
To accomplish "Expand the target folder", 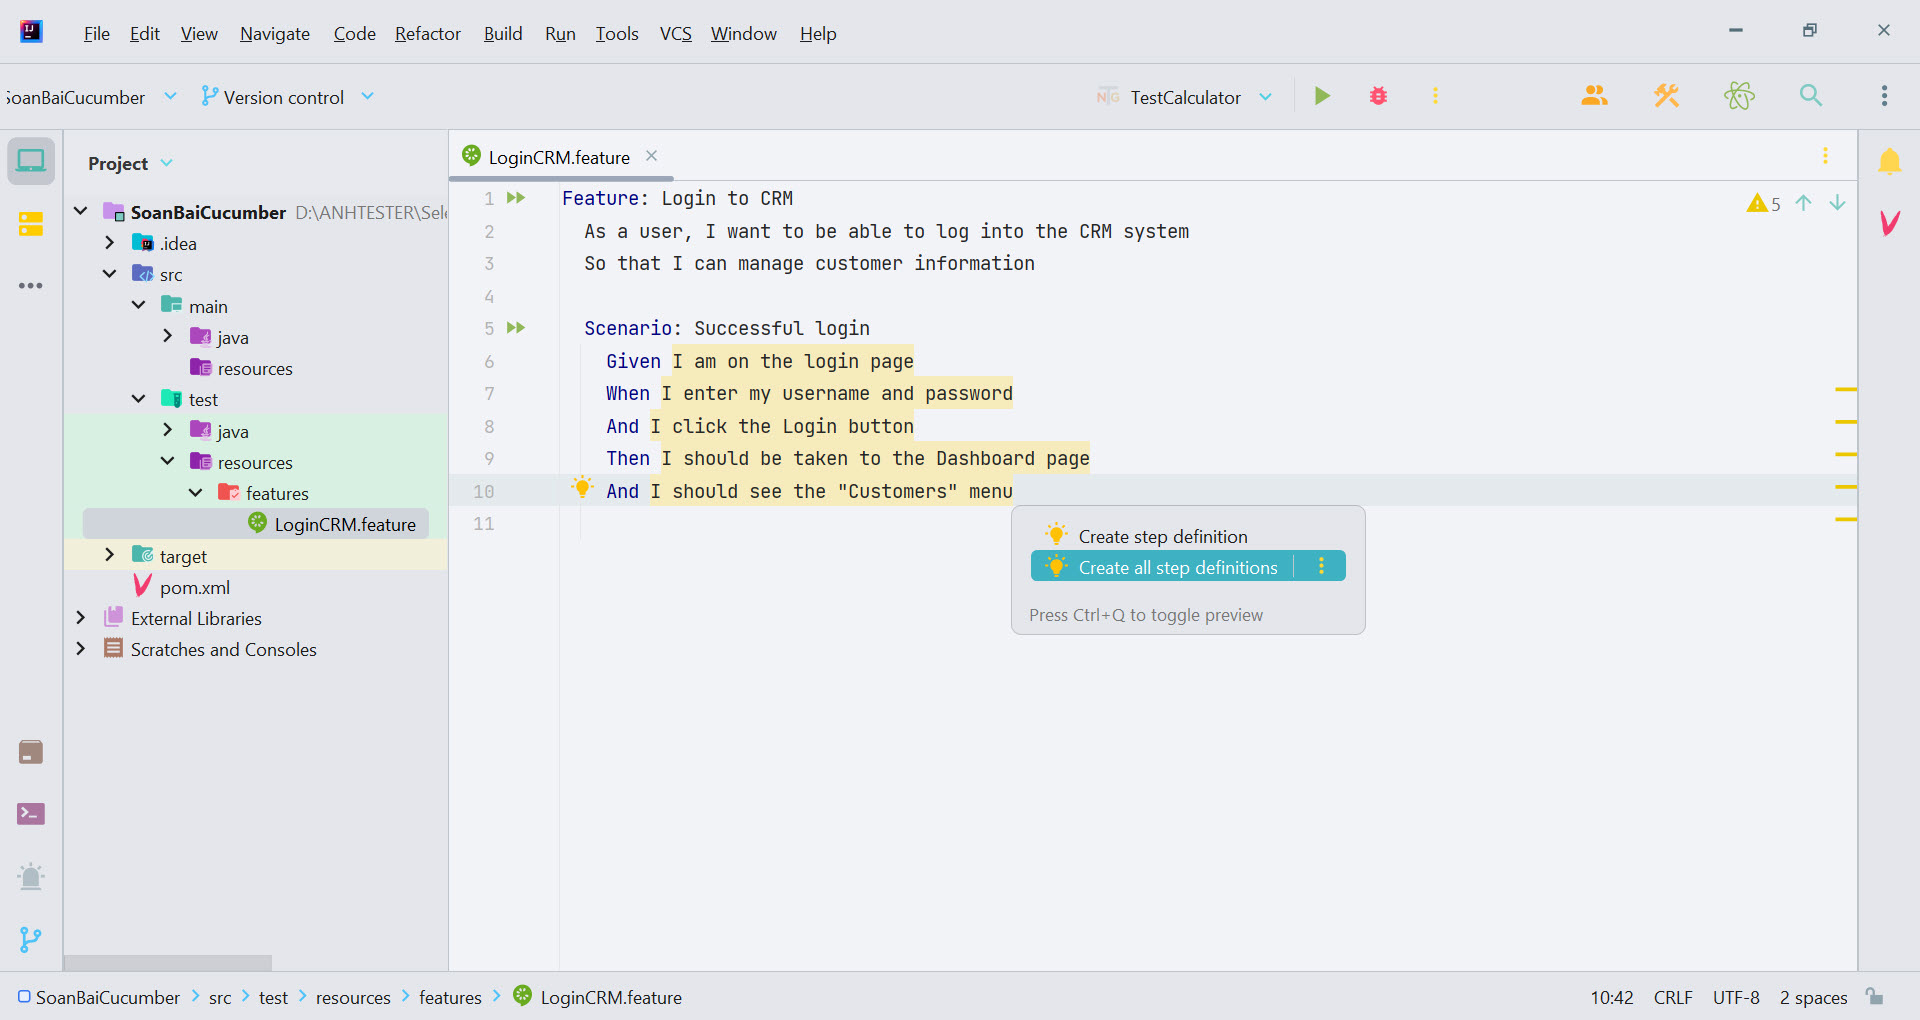I will pyautogui.click(x=110, y=555).
